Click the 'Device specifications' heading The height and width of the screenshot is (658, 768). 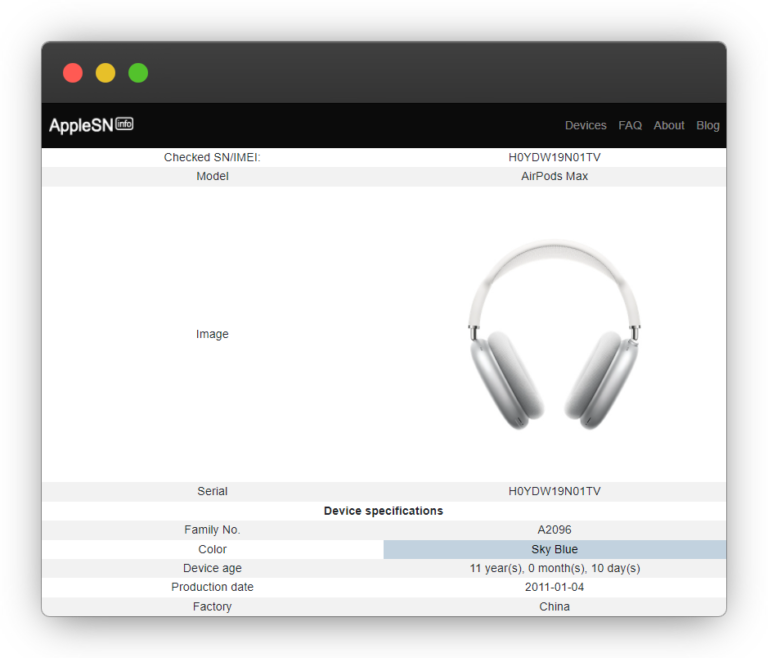[384, 511]
